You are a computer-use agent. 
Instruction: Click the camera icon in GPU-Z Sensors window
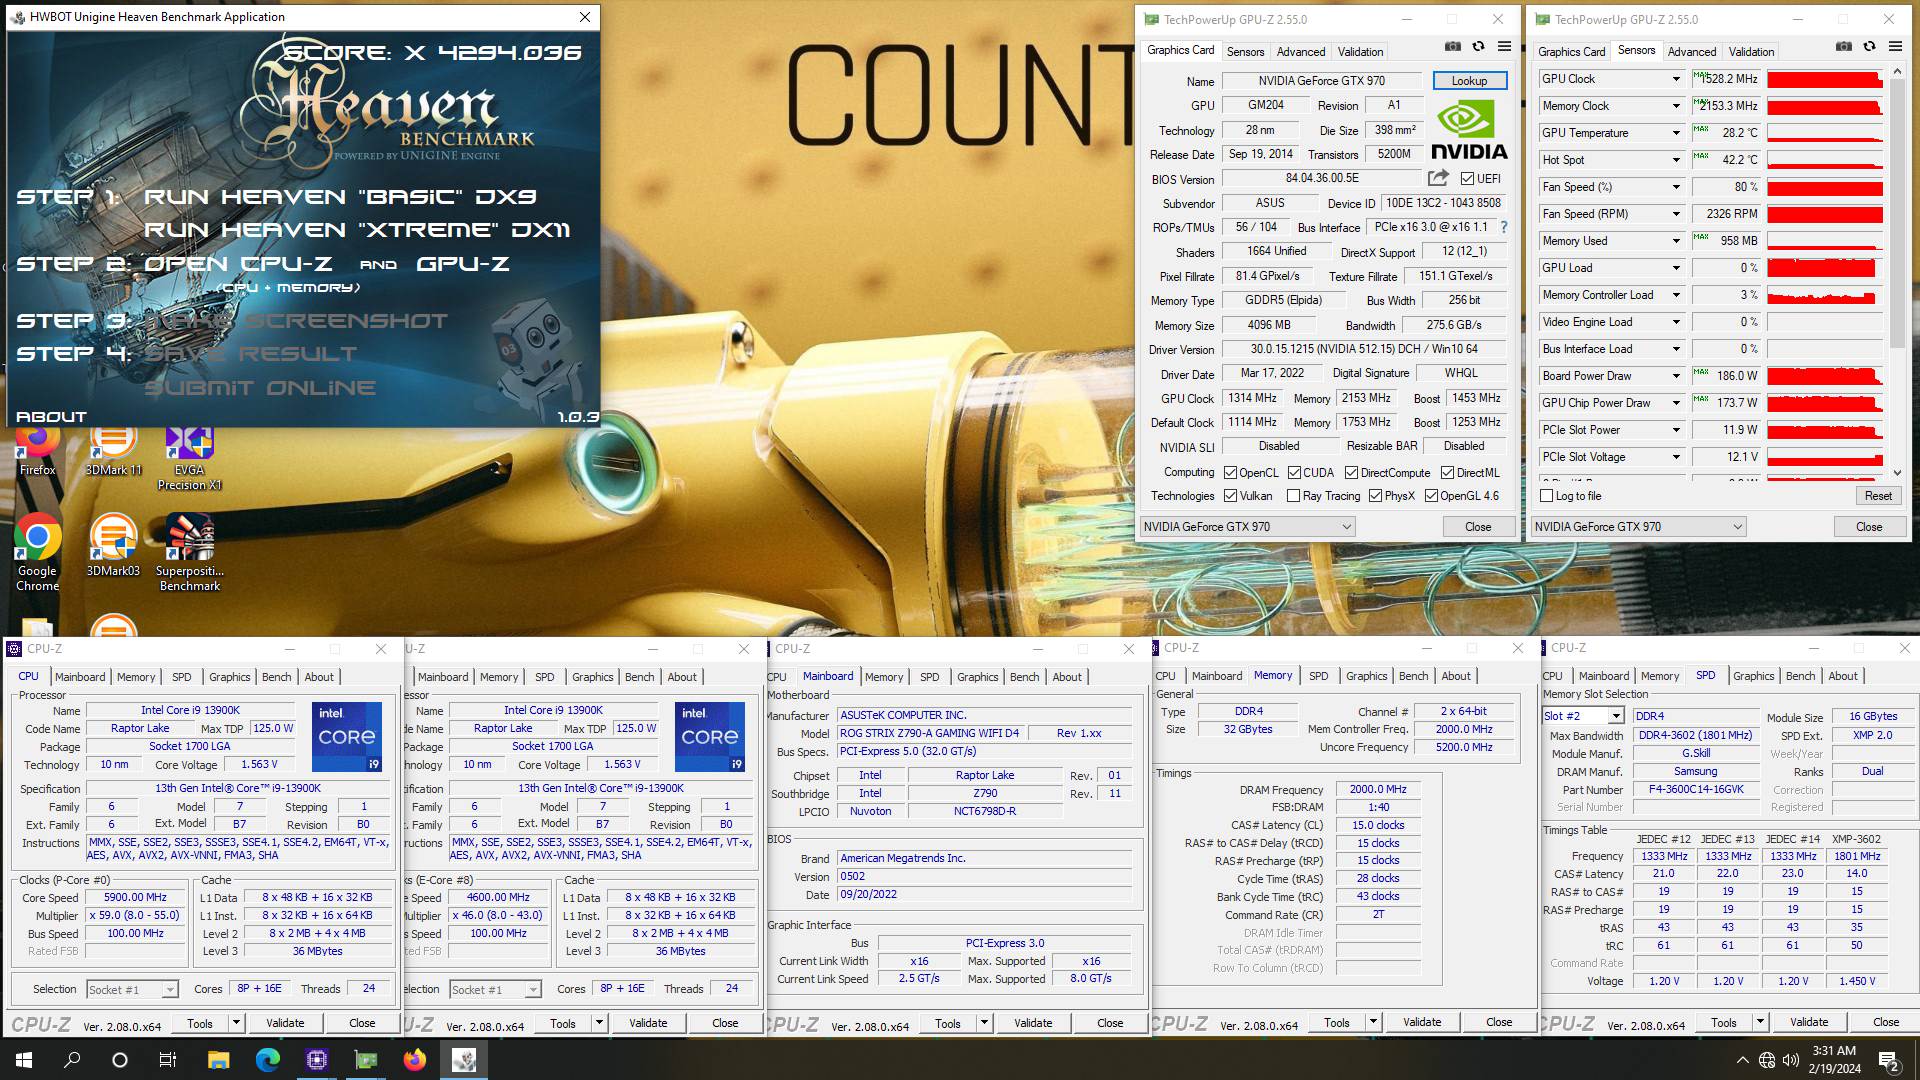1843,46
